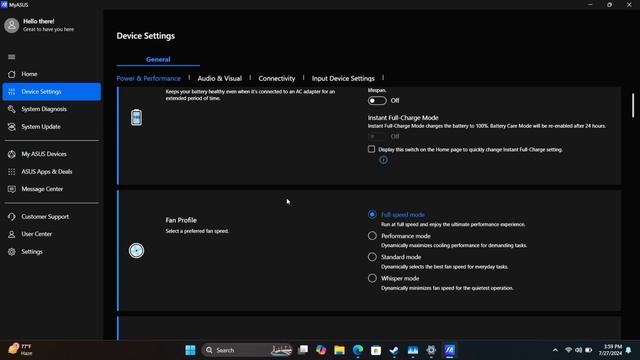This screenshot has width=640, height=360.
Task: Click the Device Settings sliders icon
Action: click(x=11, y=91)
